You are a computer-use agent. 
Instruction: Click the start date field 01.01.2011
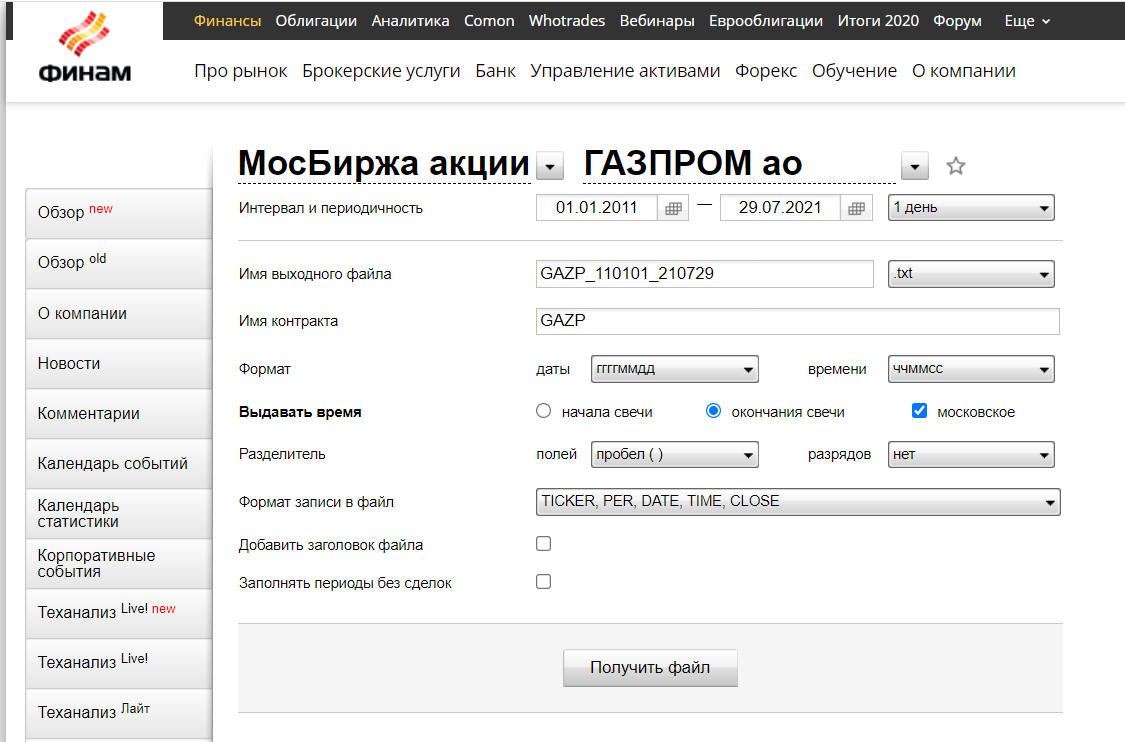(x=596, y=208)
